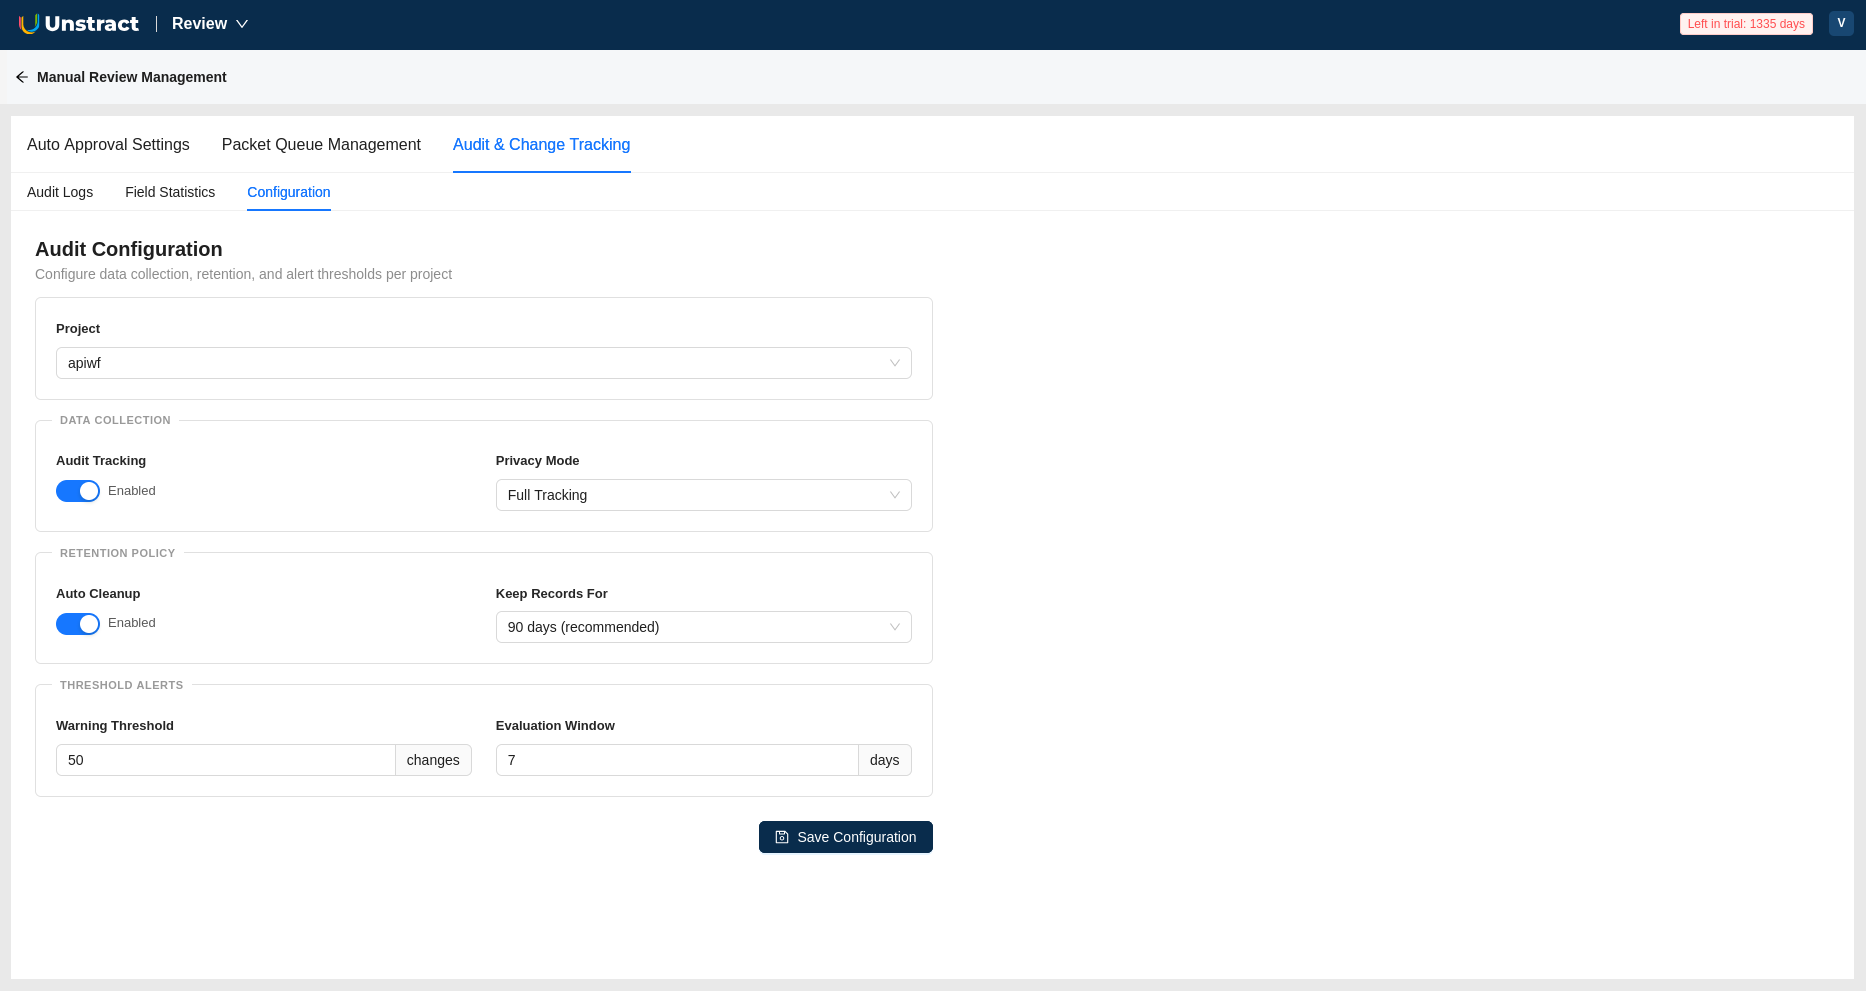1866x991 pixels.
Task: Open the user avatar V icon
Action: coord(1841,23)
